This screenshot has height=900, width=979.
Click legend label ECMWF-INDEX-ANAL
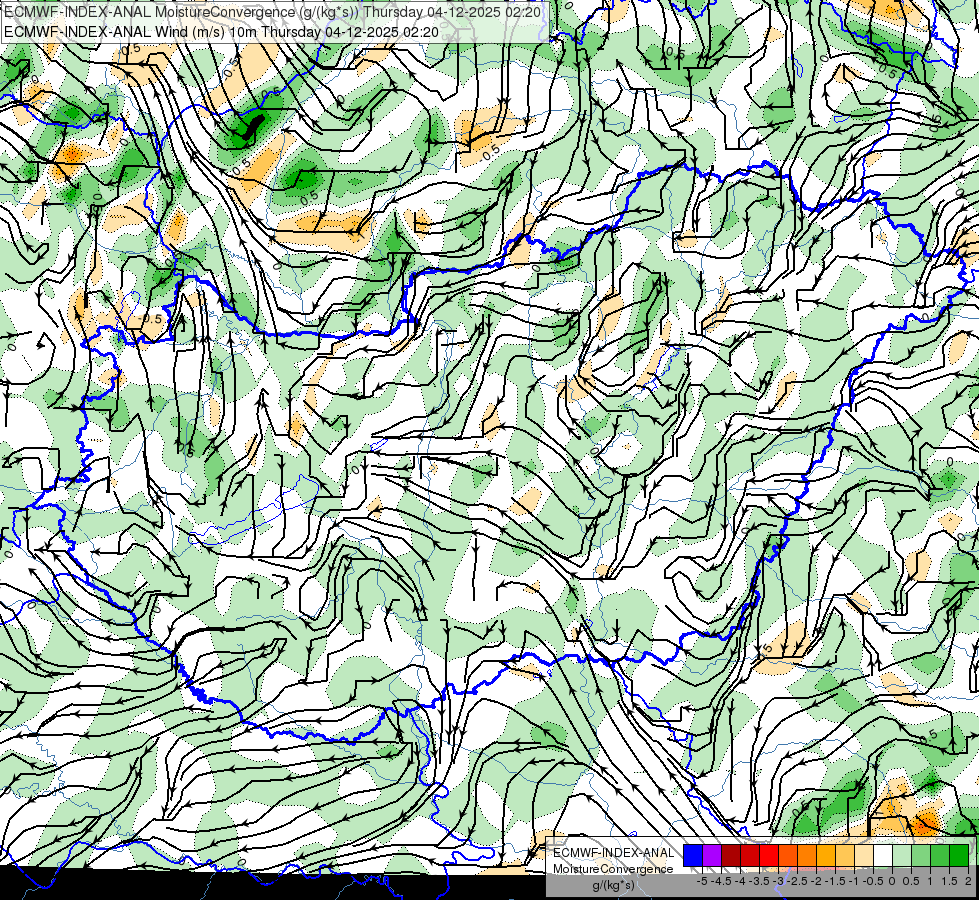614,853
